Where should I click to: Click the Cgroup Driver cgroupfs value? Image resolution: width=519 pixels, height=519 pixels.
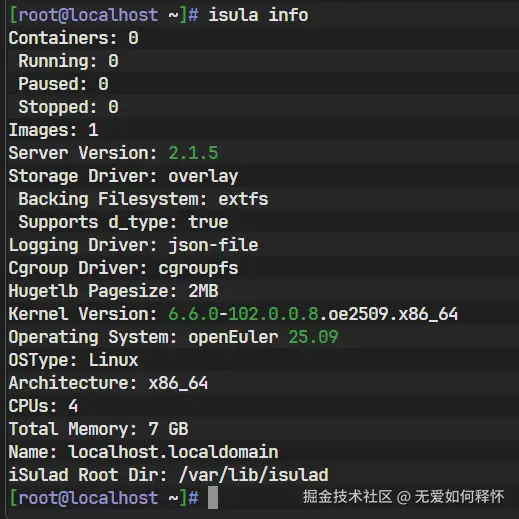(198, 268)
